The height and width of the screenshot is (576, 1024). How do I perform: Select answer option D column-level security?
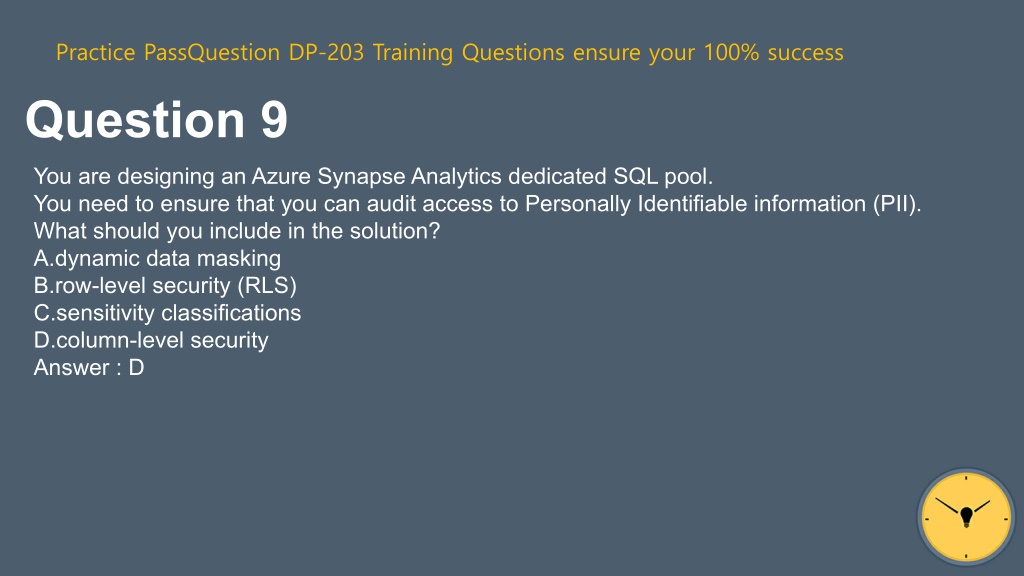pyautogui.click(x=151, y=340)
